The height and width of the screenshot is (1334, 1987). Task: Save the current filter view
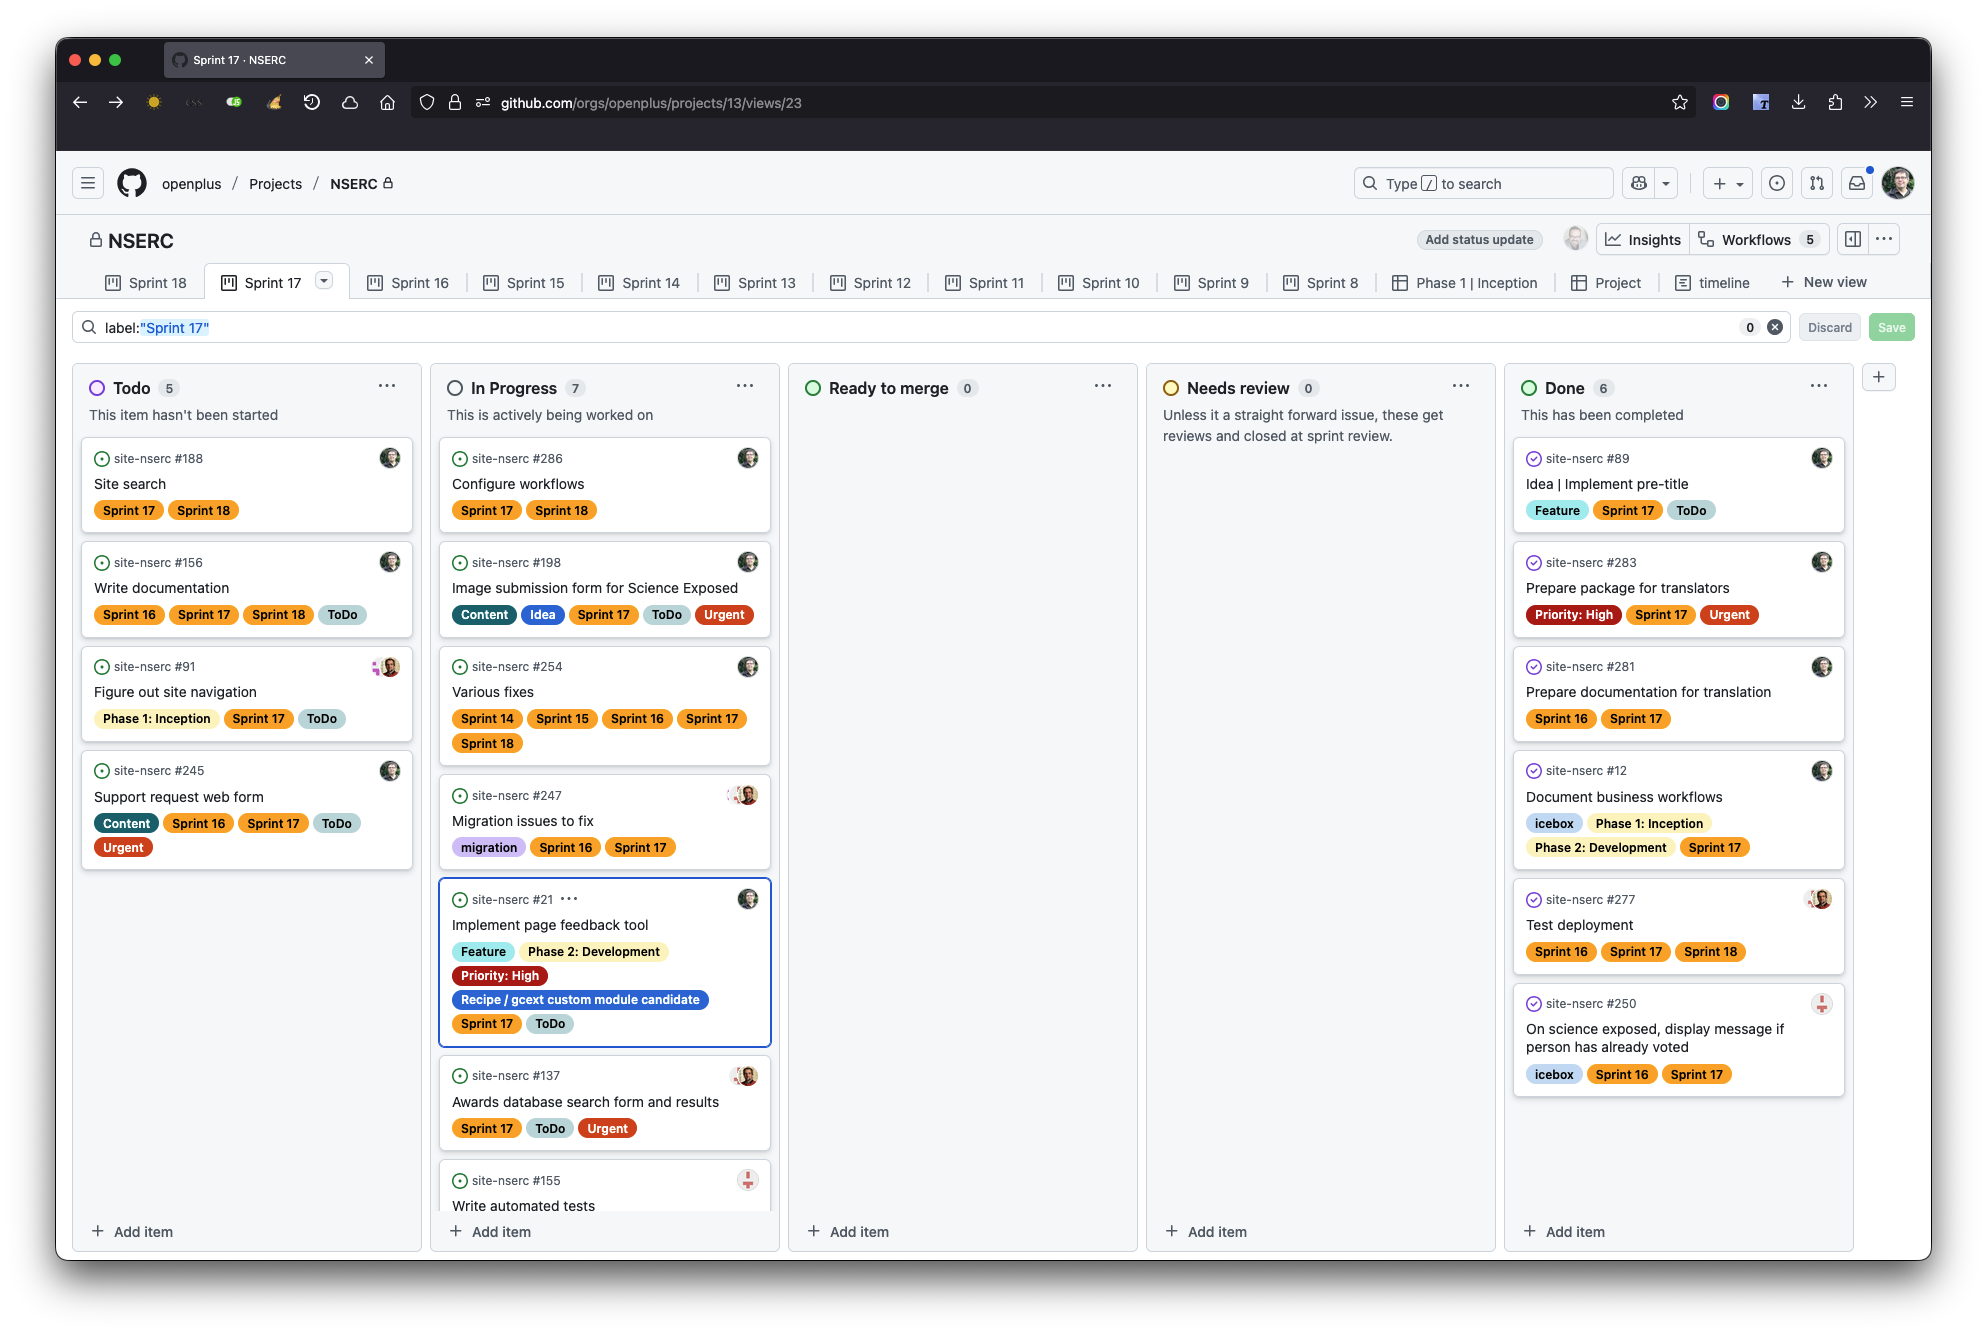click(x=1891, y=327)
